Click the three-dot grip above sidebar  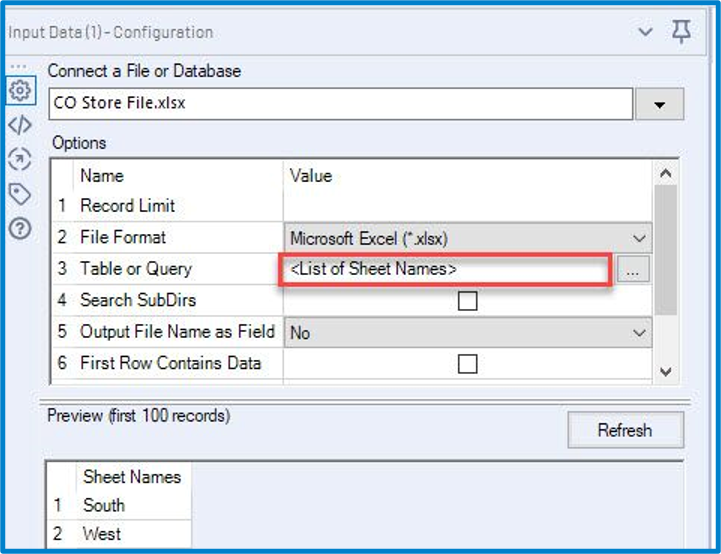click(18, 67)
